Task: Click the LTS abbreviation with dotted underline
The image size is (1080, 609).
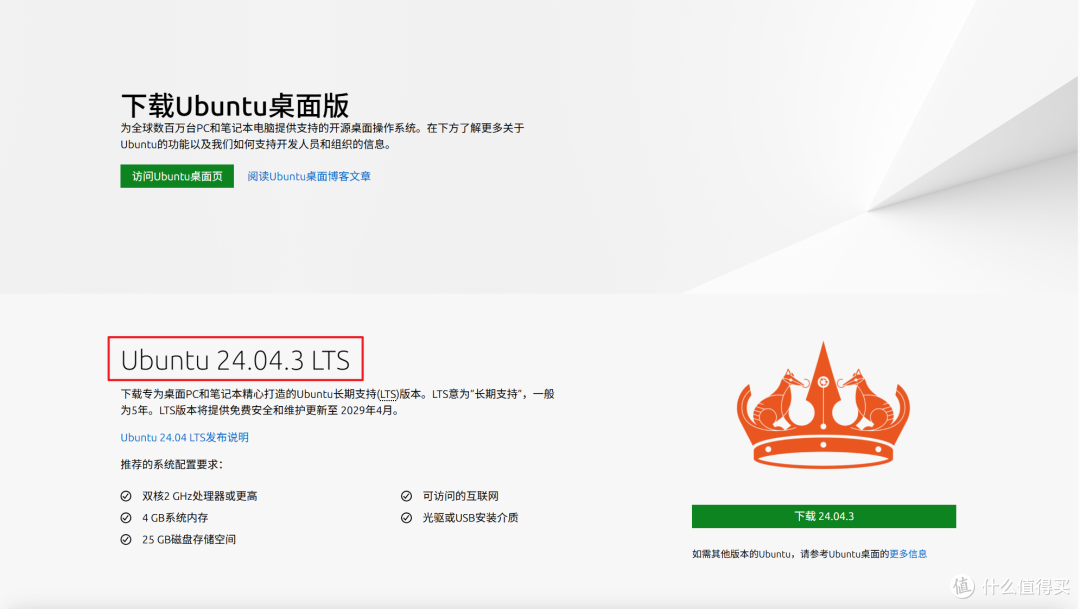Action: pyautogui.click(x=388, y=394)
